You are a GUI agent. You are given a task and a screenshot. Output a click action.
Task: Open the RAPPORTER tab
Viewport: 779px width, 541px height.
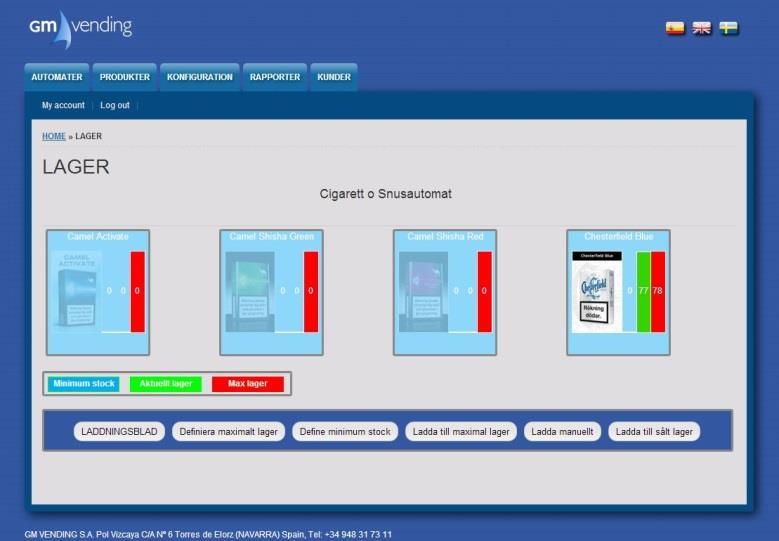point(275,77)
